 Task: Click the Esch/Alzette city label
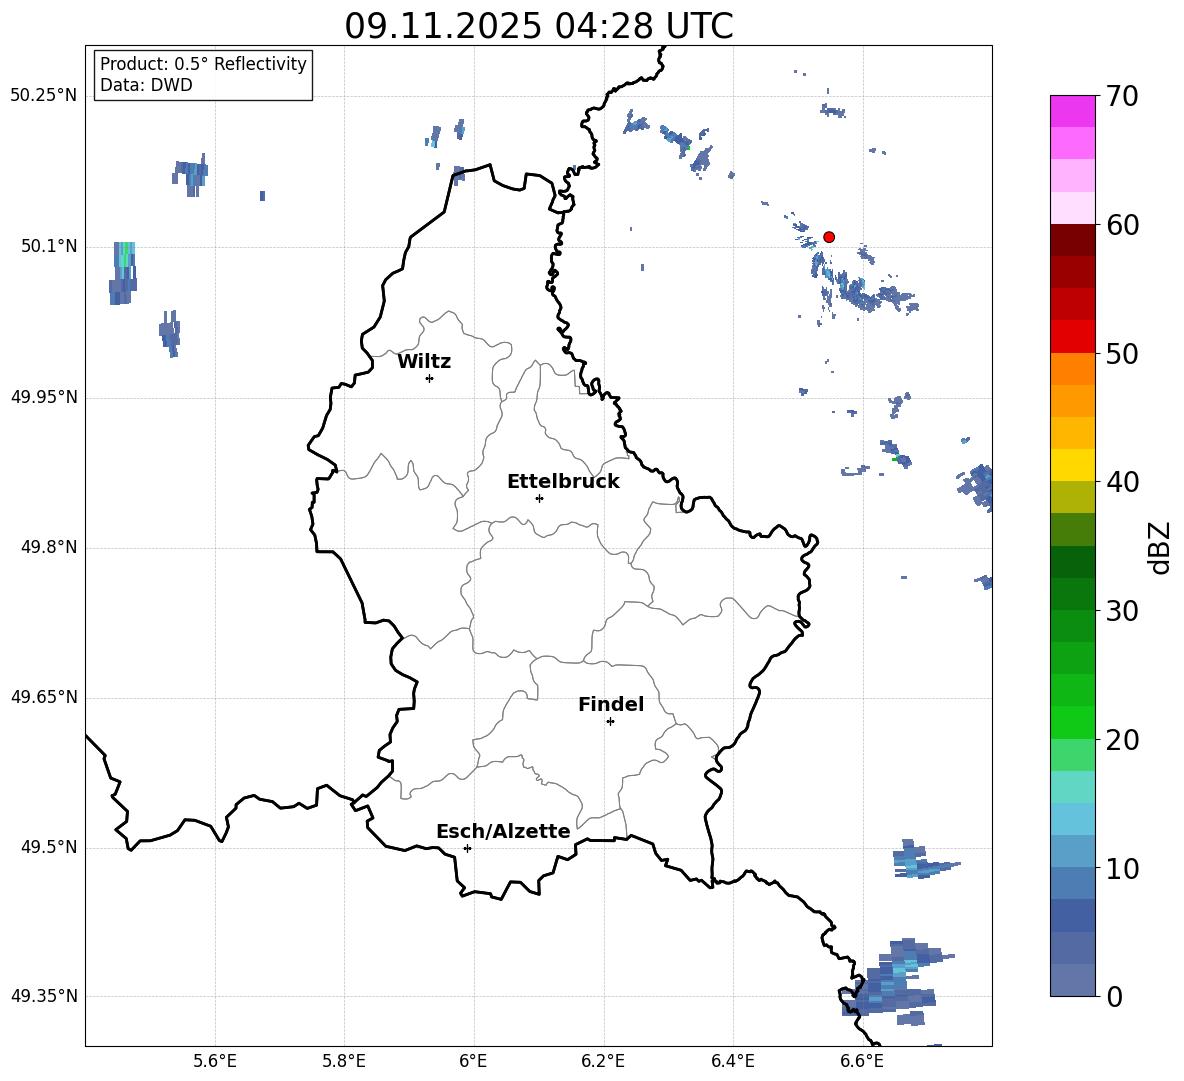click(502, 831)
